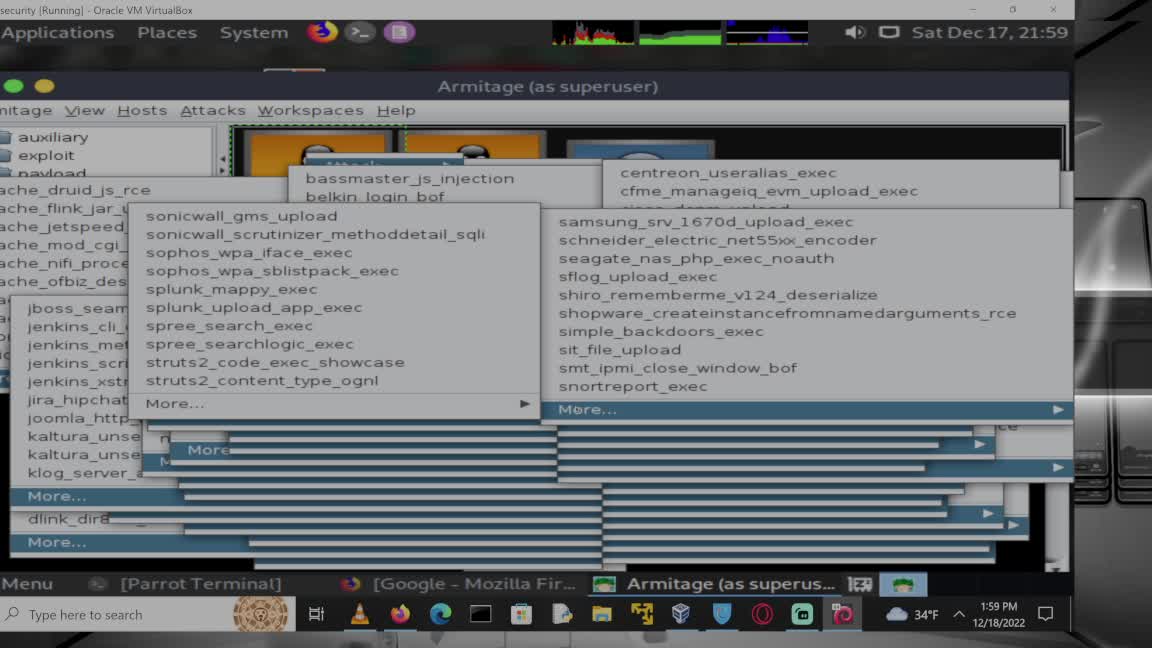Open the green square taskbar app

click(x=802, y=614)
